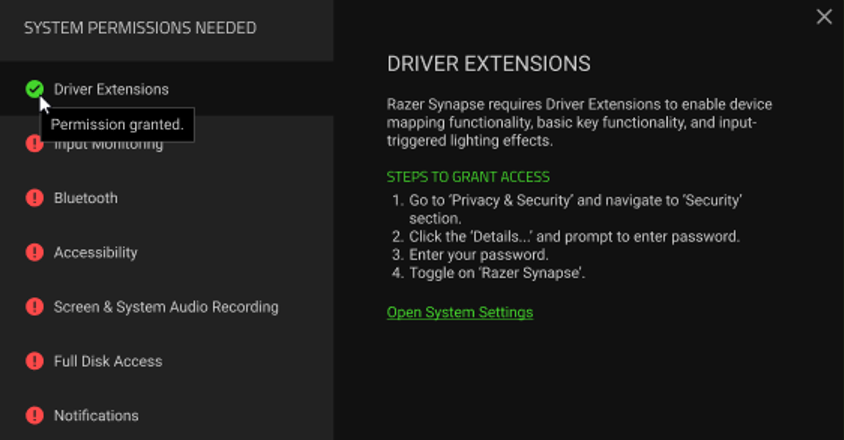The width and height of the screenshot is (844, 440).
Task: Click the DRIVER EXTENSIONS heading in details pane
Action: click(489, 64)
